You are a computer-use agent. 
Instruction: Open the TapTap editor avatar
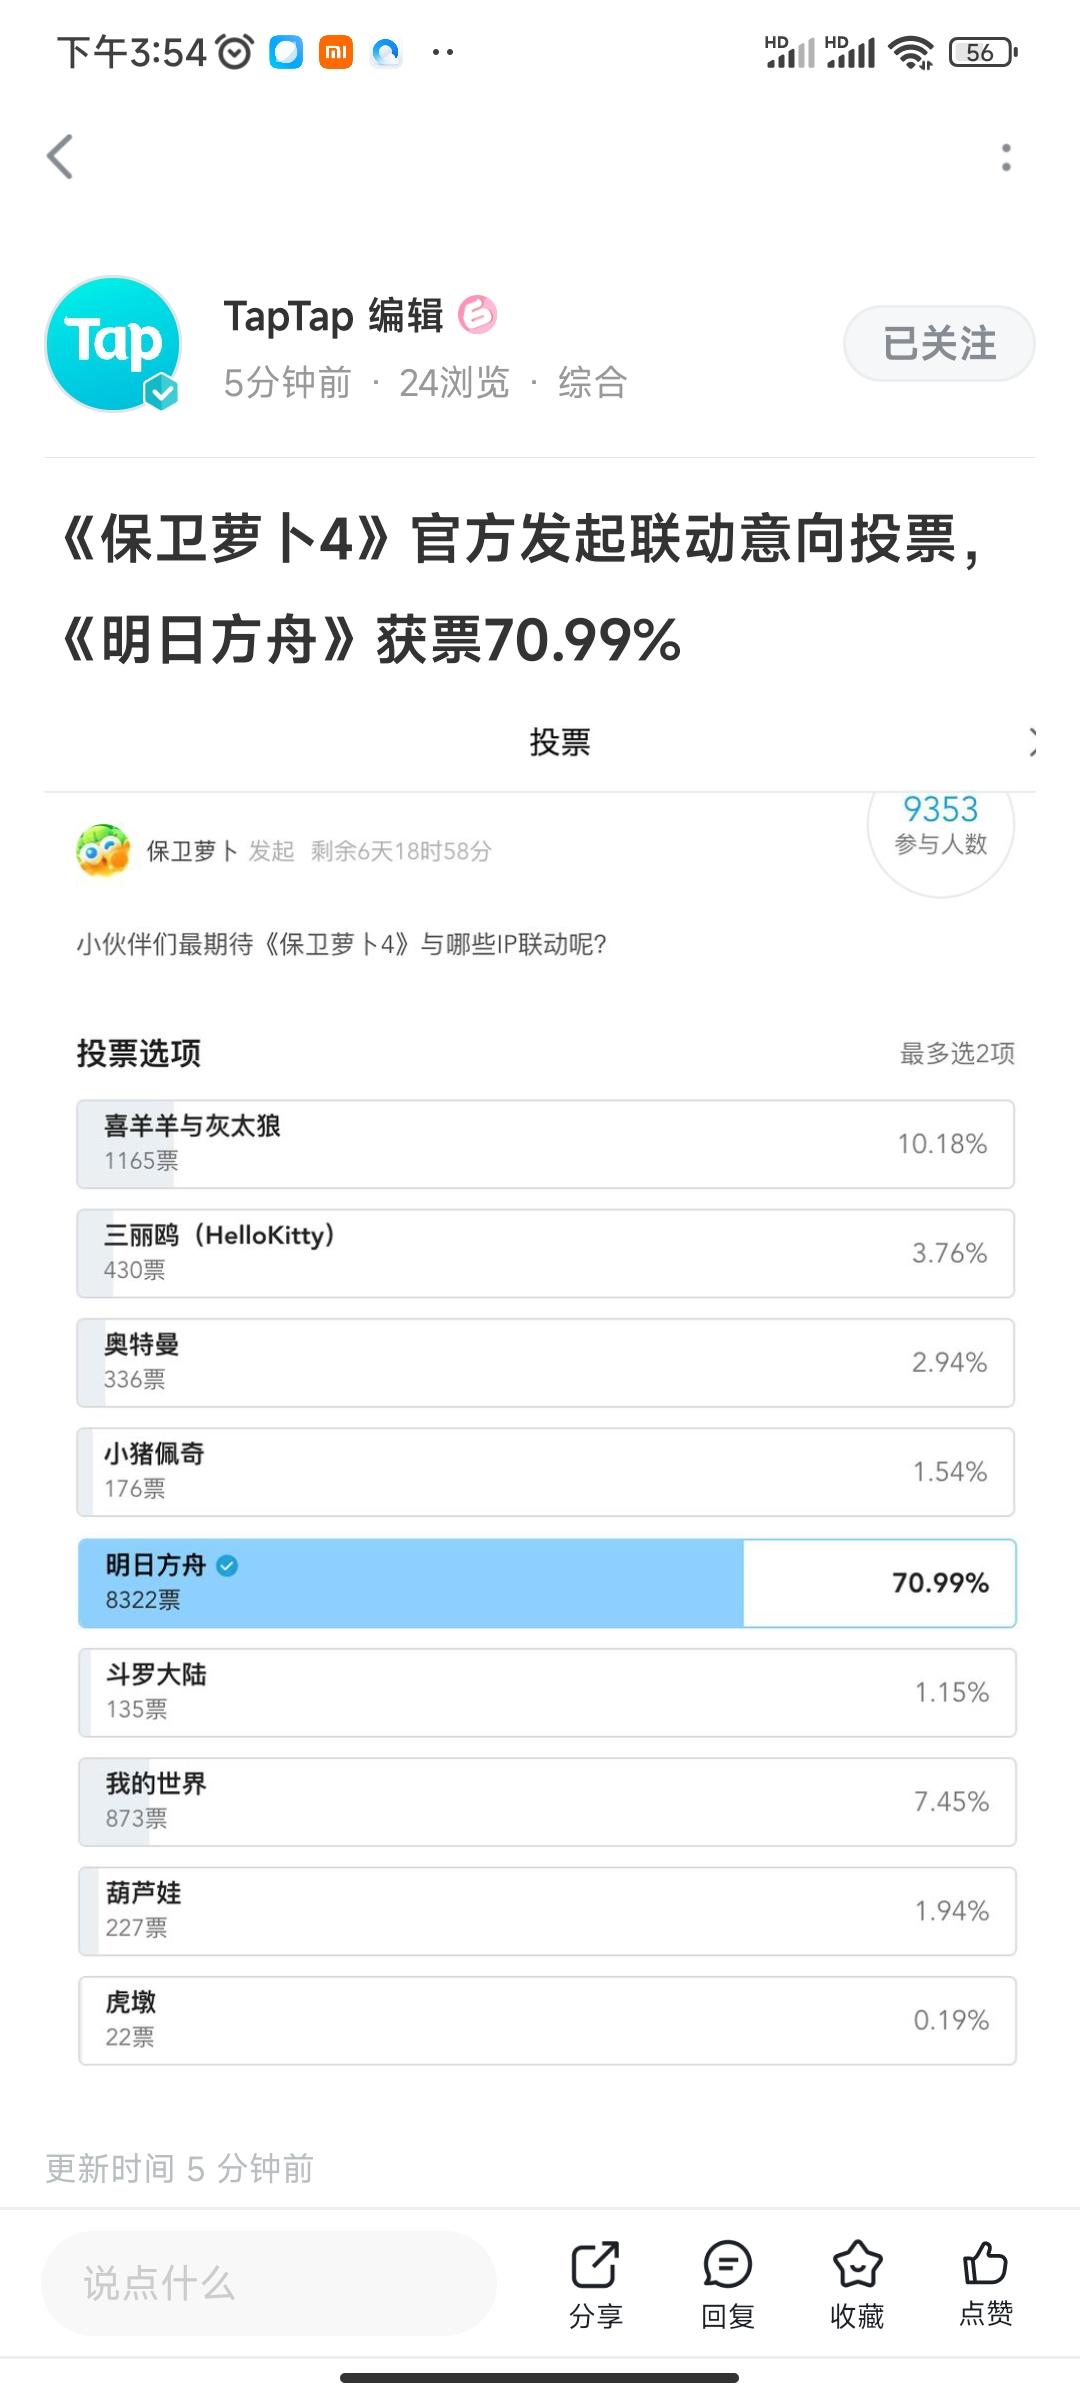(x=113, y=344)
